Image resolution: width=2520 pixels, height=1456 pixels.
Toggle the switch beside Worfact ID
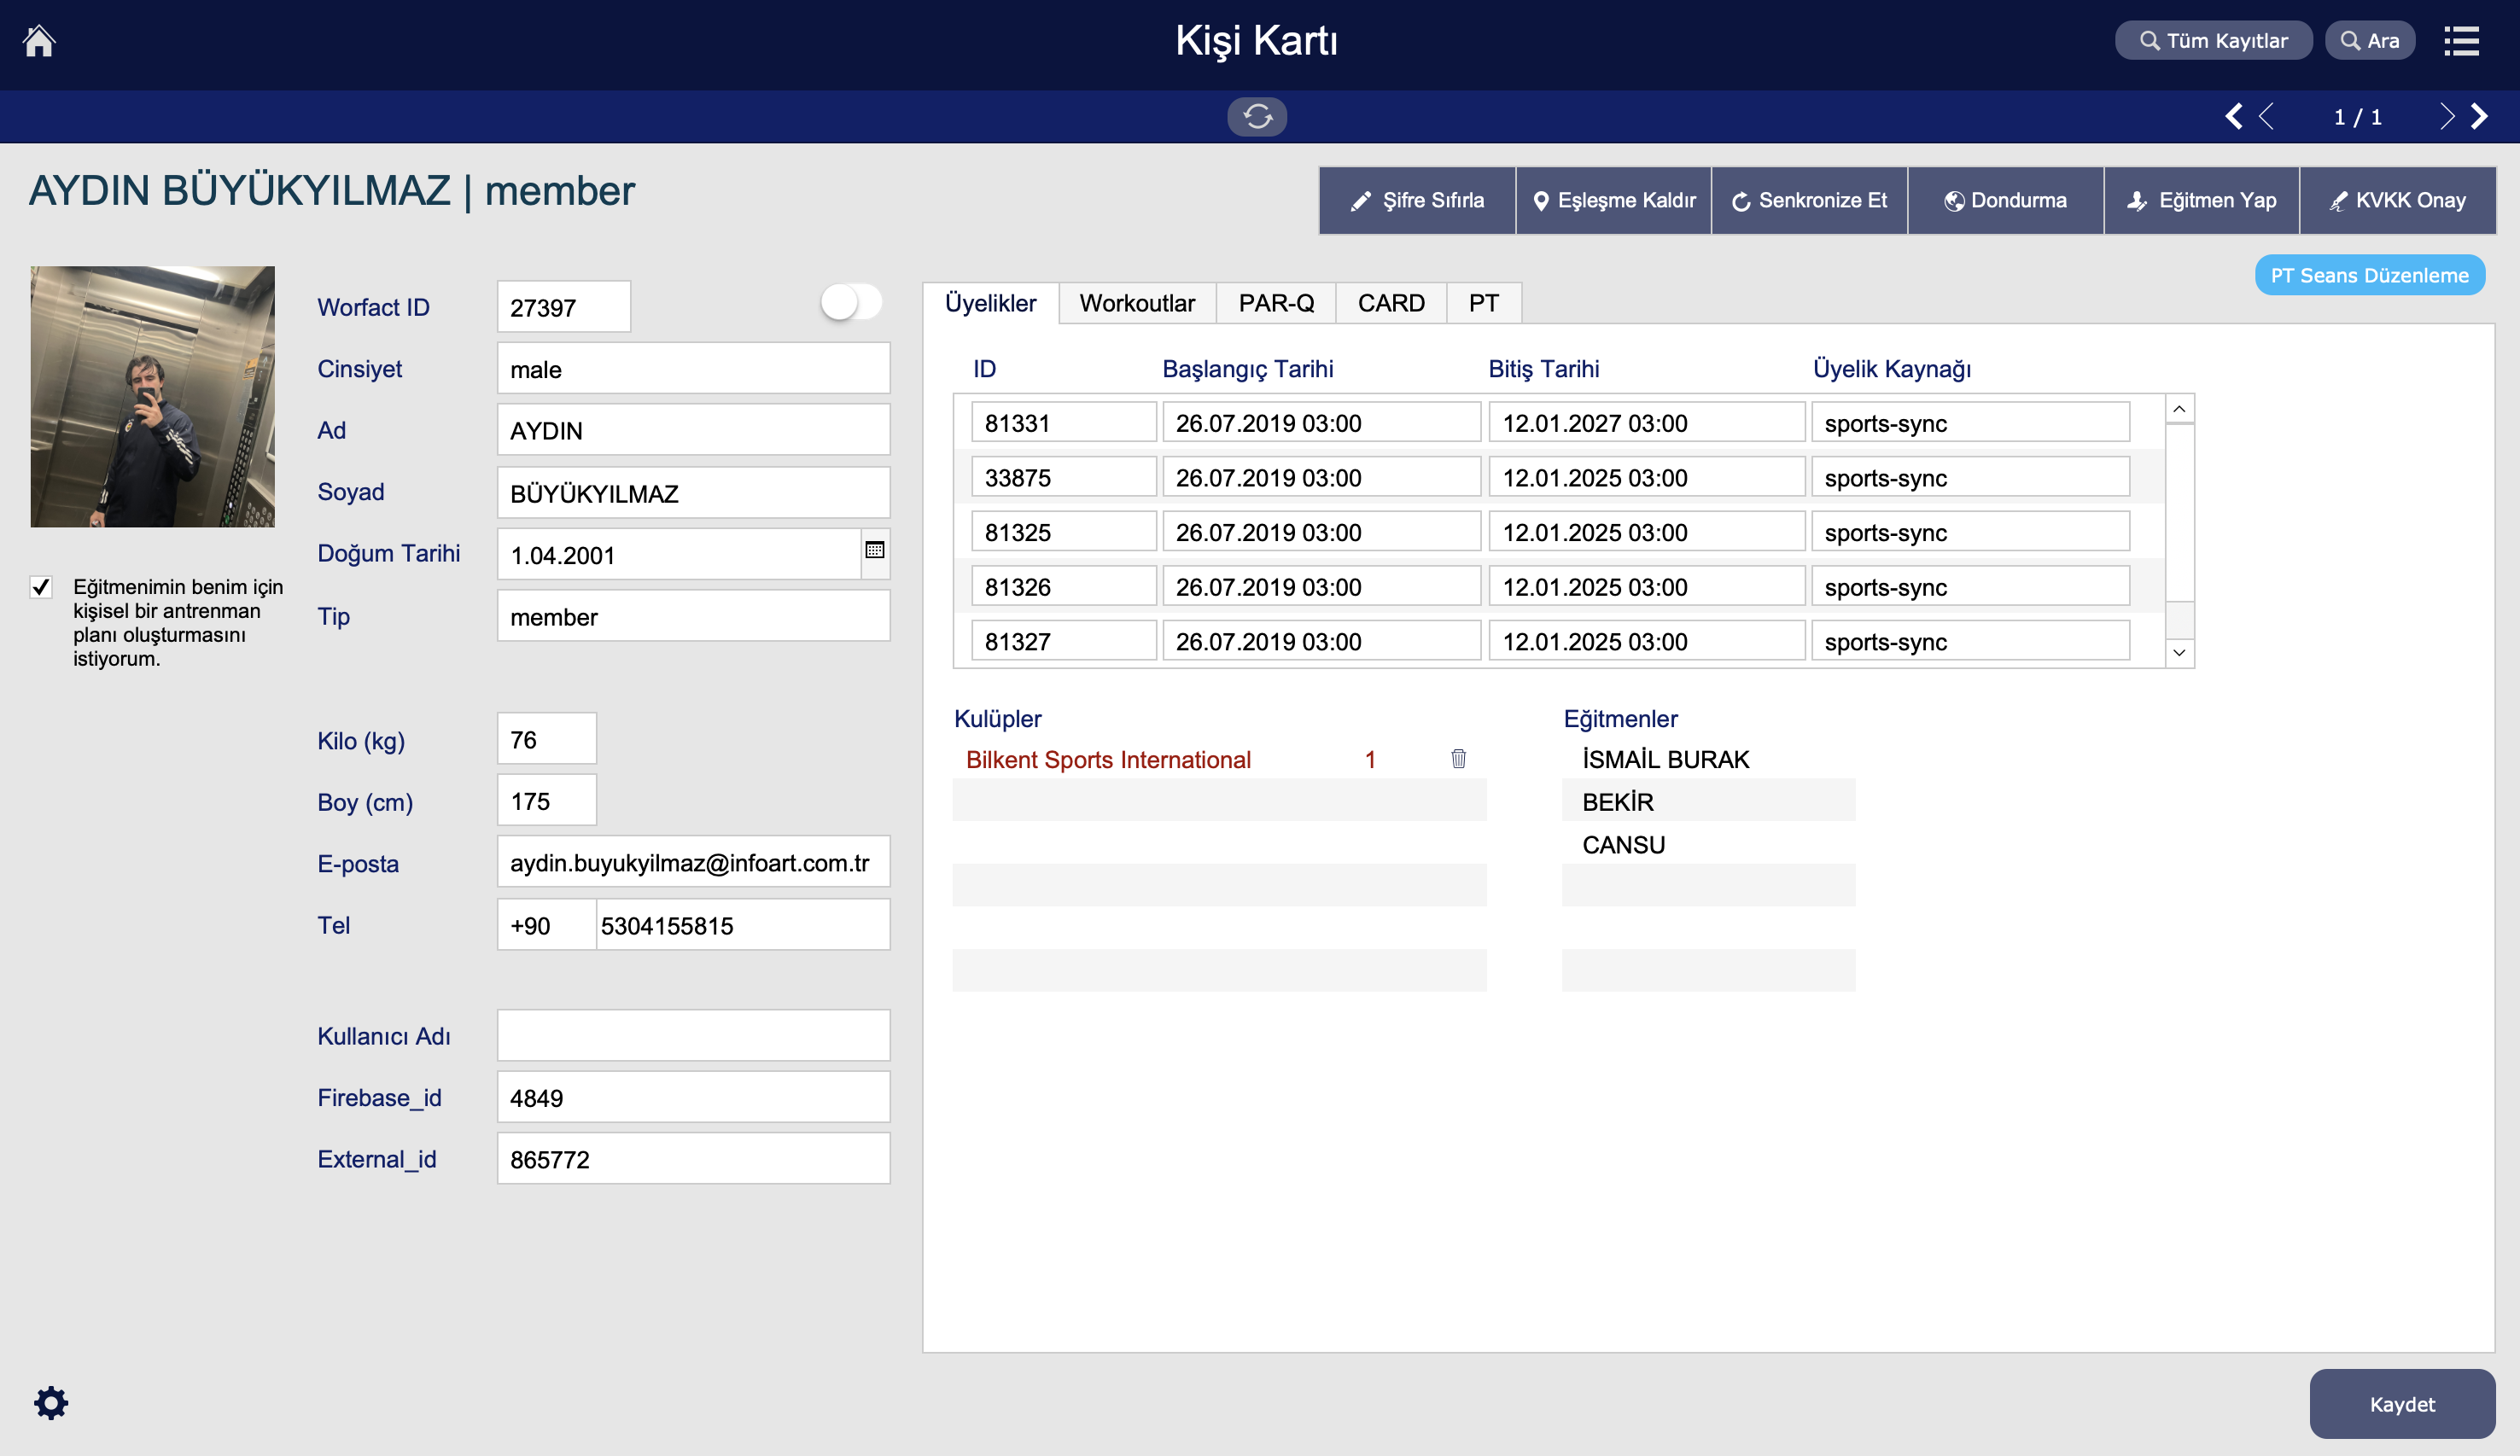click(x=851, y=302)
